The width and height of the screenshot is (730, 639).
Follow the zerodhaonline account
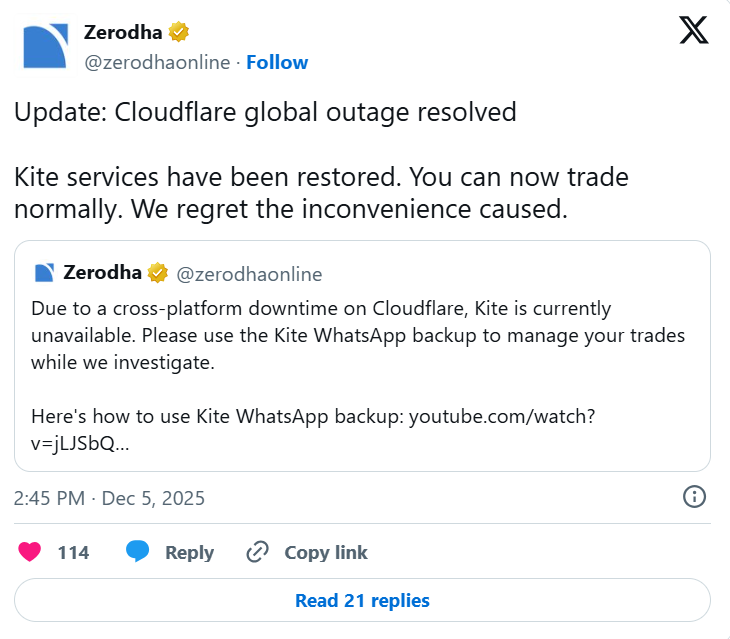(x=277, y=62)
